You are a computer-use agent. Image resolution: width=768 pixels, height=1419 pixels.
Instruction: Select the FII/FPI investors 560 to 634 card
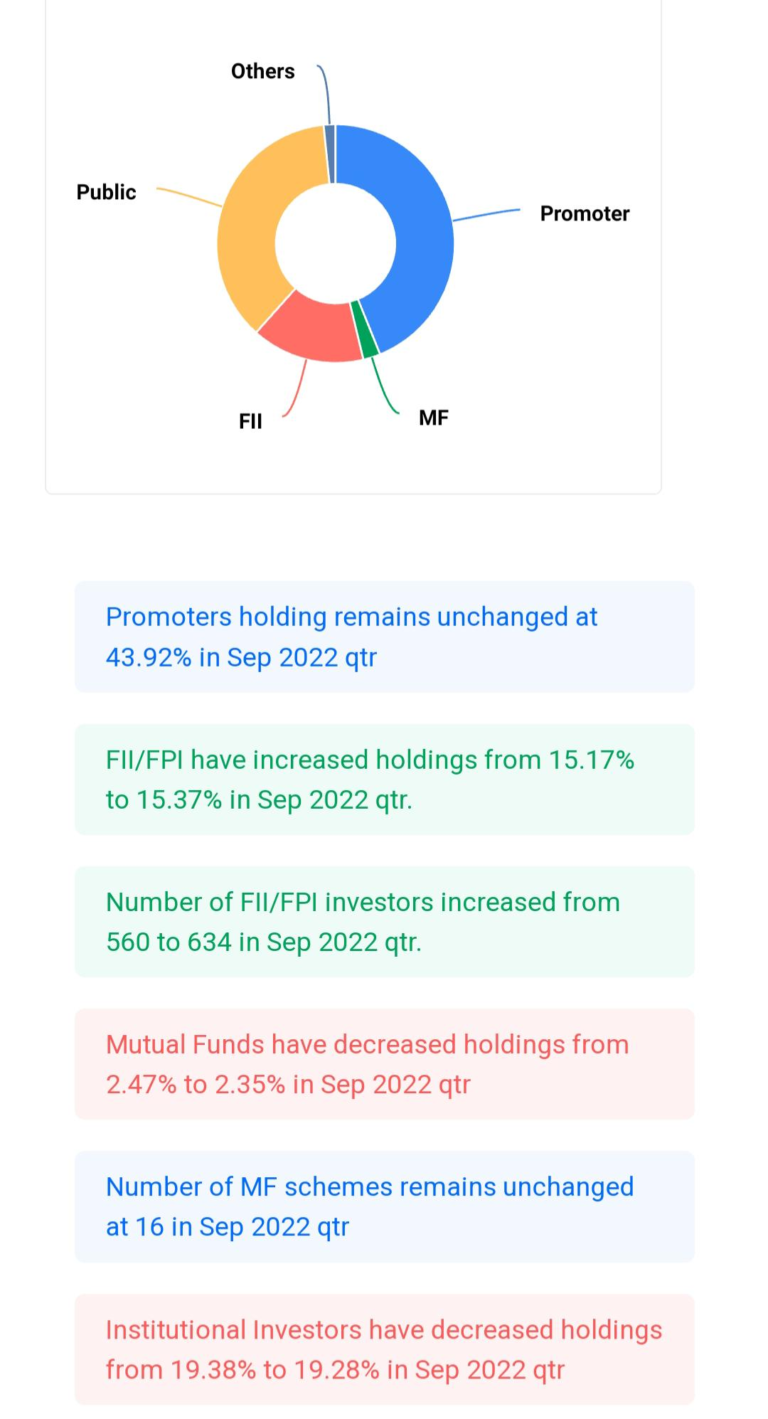tap(384, 921)
